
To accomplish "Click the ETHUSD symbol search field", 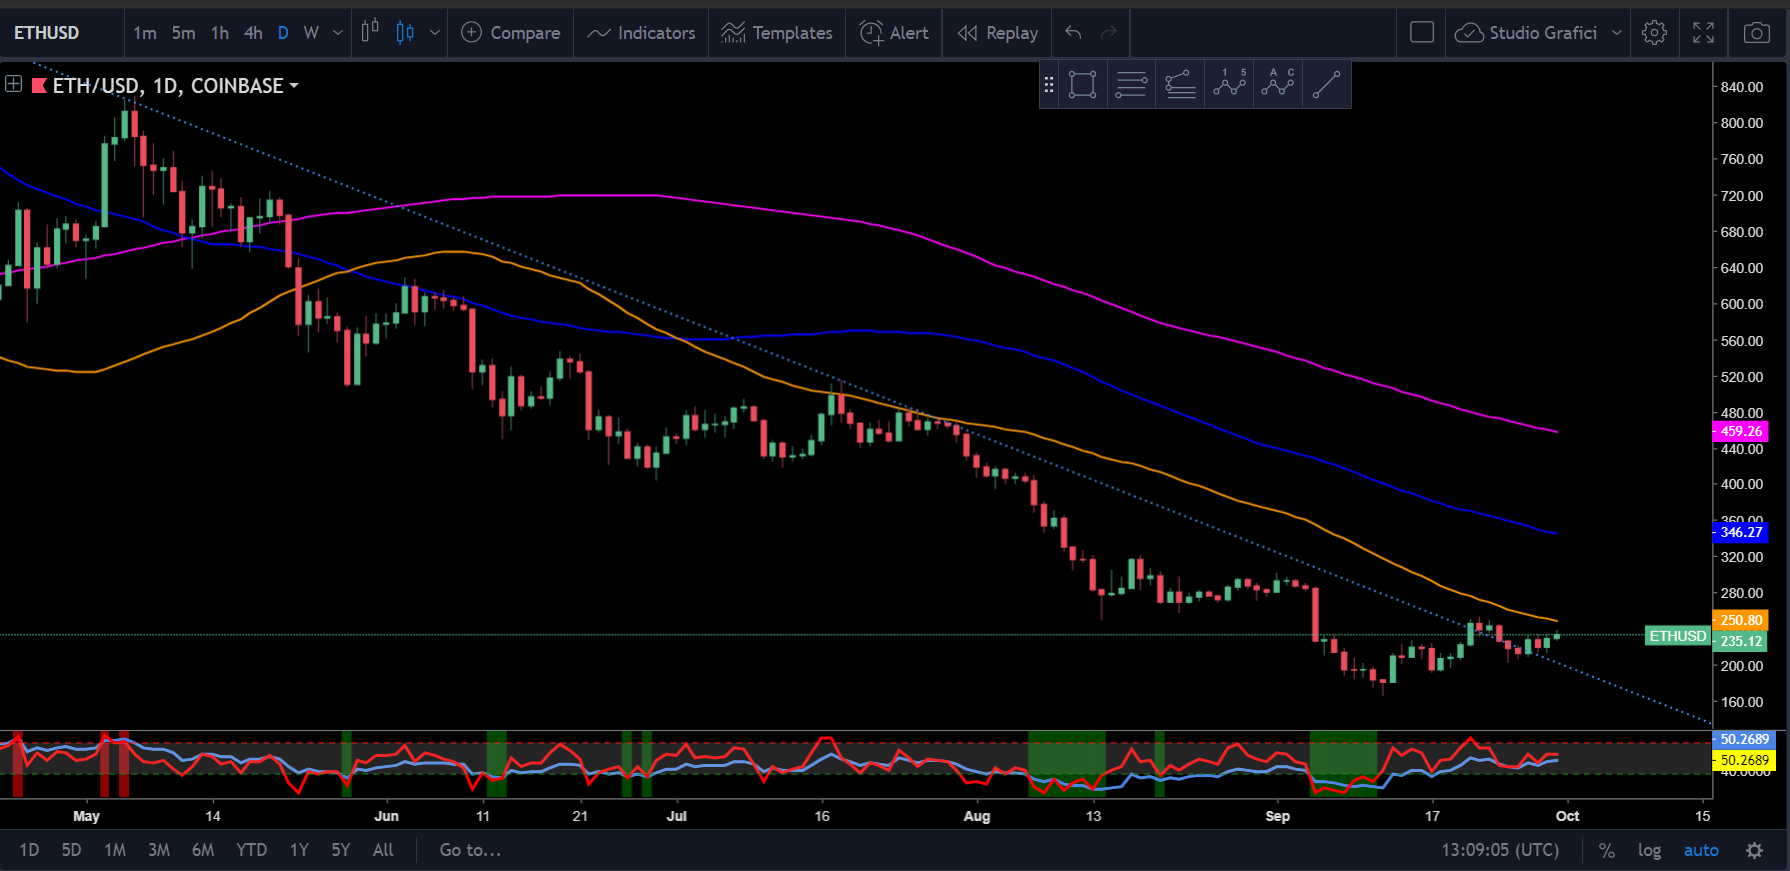I will coord(47,33).
